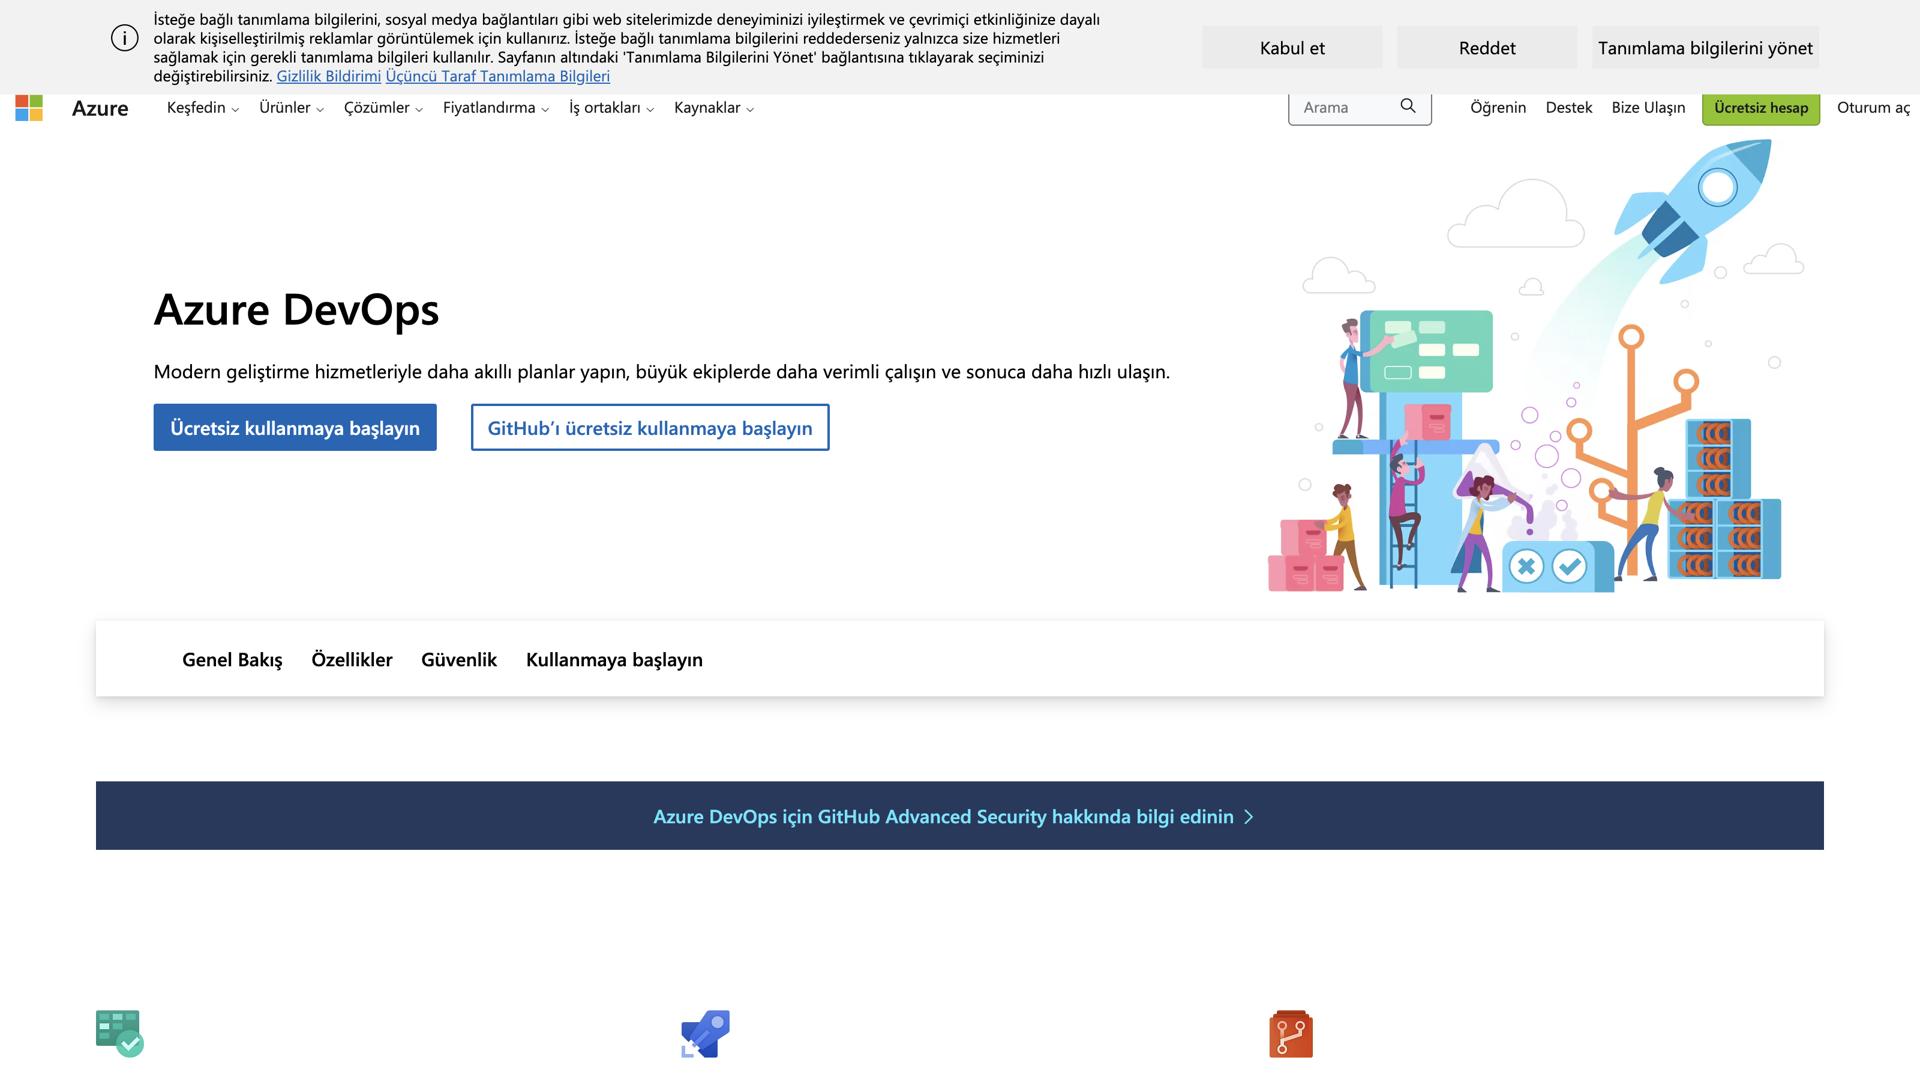
Task: Click Ücretsiz kullanmaya başlayın button
Action: tap(294, 427)
